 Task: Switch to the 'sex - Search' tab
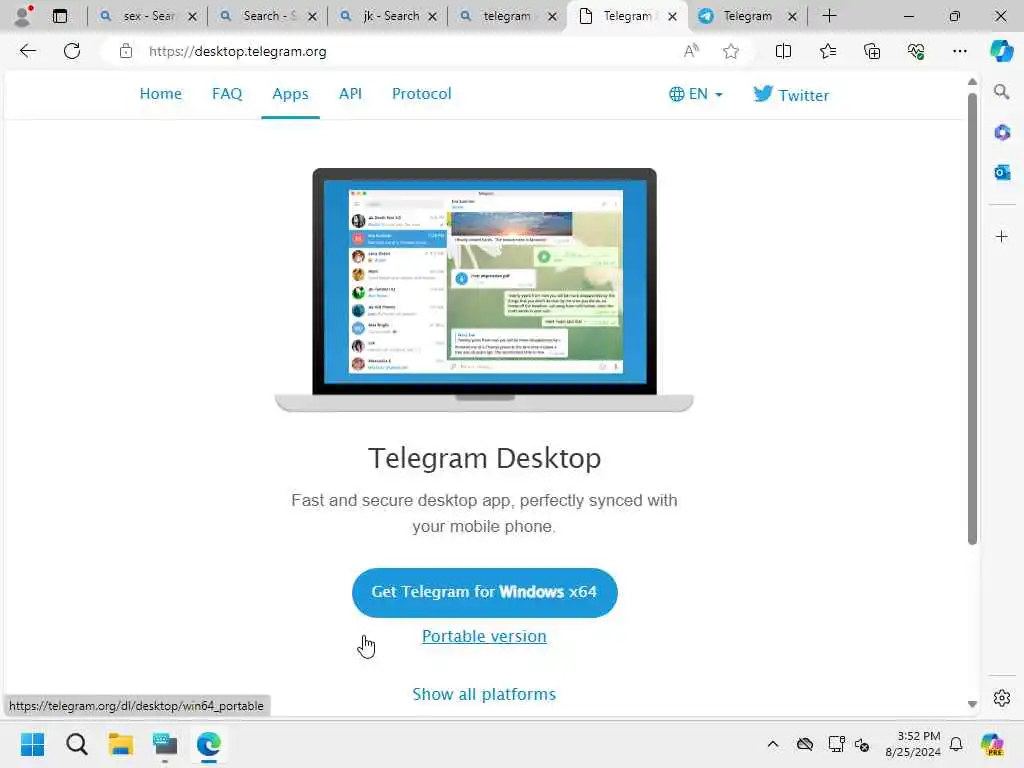point(148,16)
